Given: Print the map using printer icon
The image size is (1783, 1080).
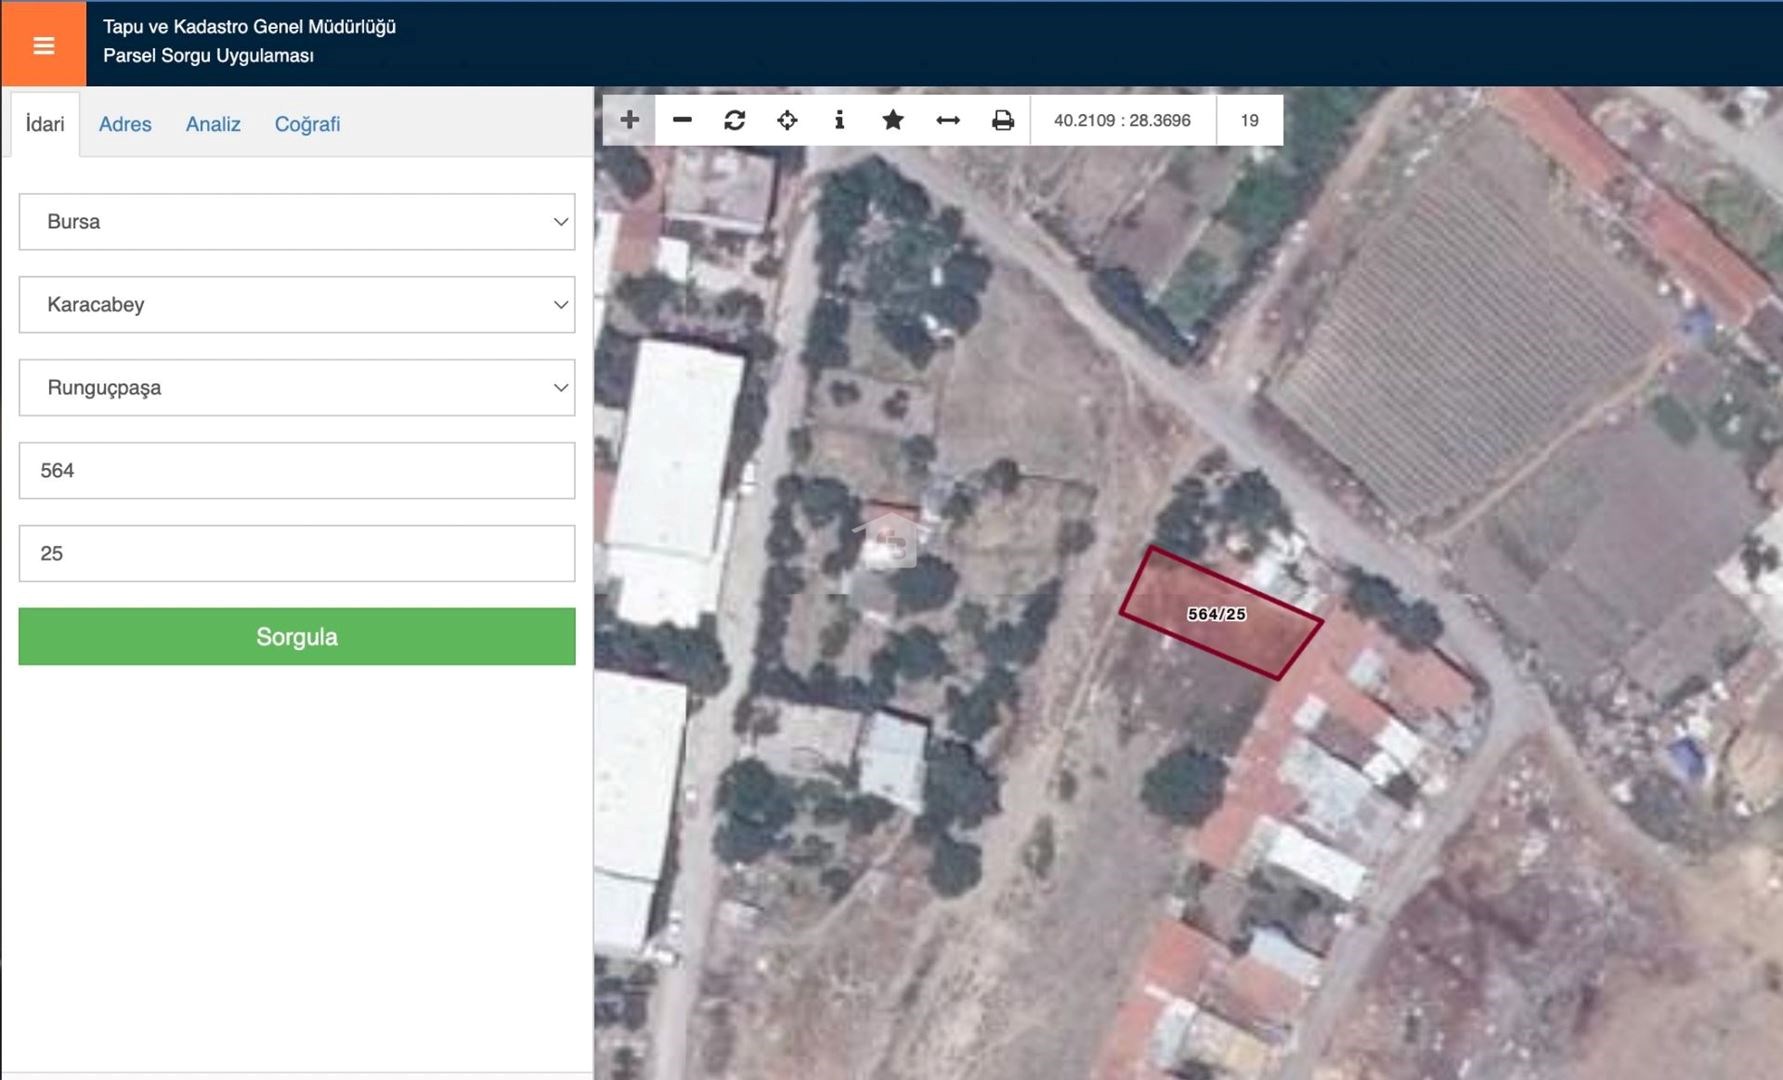Looking at the screenshot, I should point(1002,120).
